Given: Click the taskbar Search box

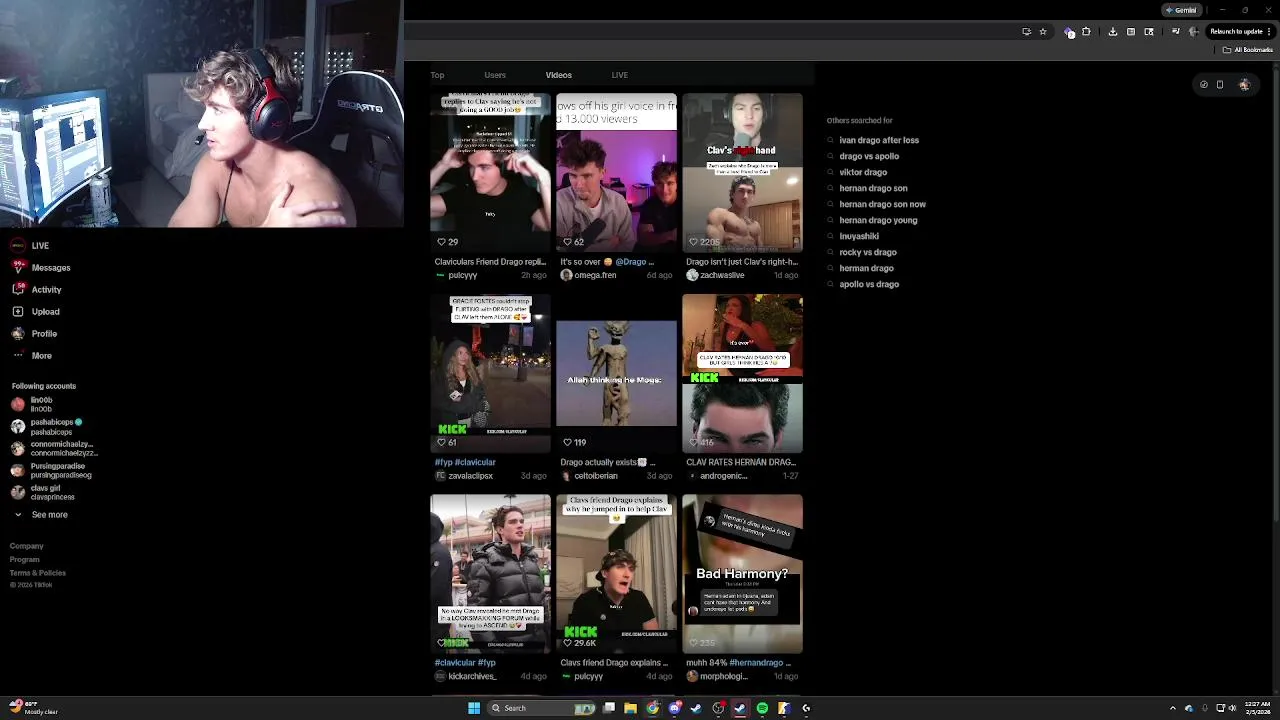Looking at the screenshot, I should pos(543,708).
